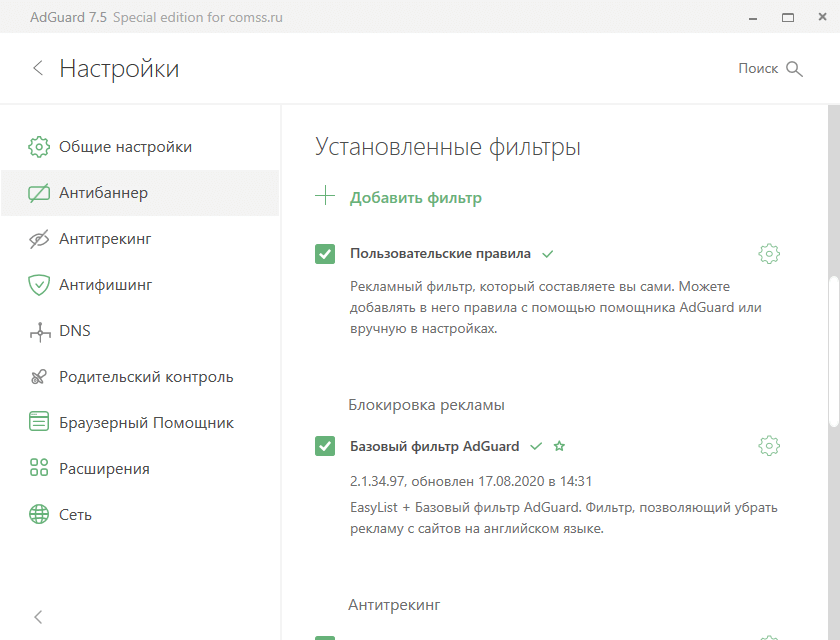This screenshot has width=840, height=640.
Task: Click the Сеть globe icon
Action: (x=39, y=514)
